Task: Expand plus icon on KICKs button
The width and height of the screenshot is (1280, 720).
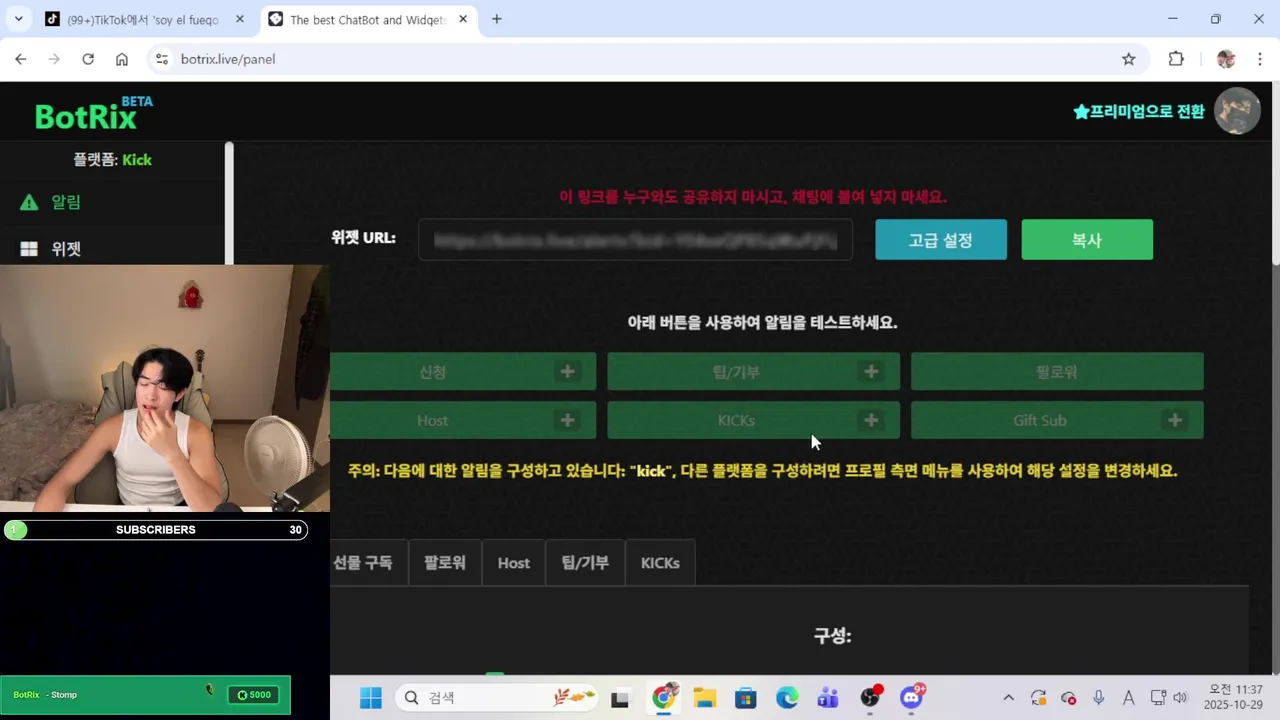Action: [871, 421]
